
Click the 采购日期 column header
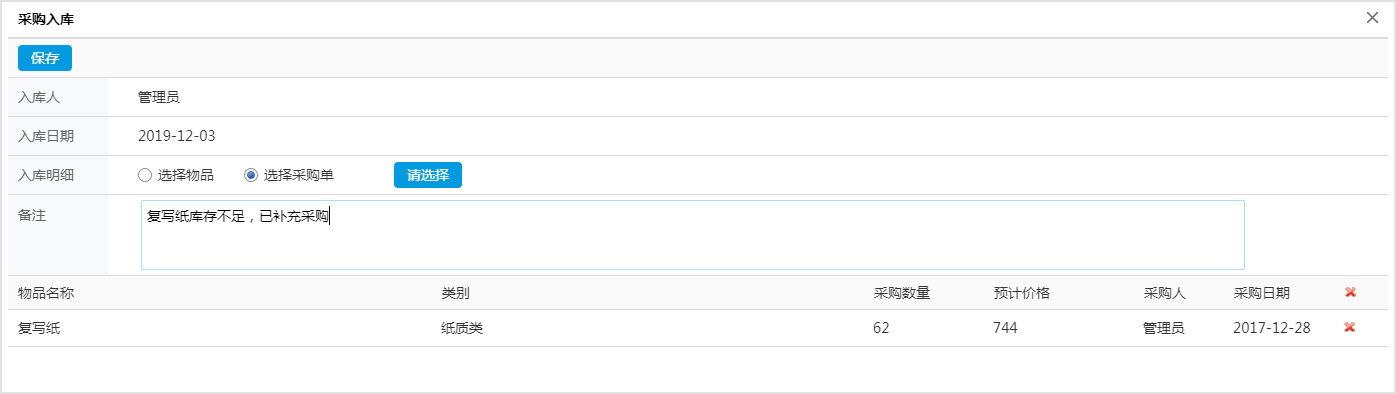[x=1262, y=293]
